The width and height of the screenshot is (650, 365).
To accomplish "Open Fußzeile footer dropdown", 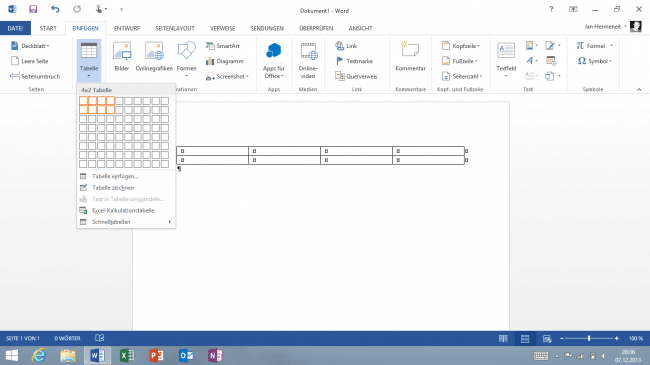I will pos(460,61).
